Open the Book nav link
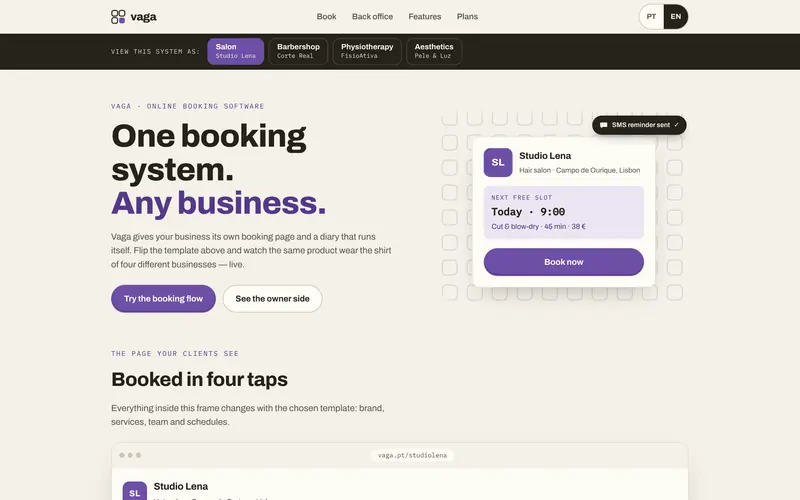The height and width of the screenshot is (500, 800). tap(327, 17)
